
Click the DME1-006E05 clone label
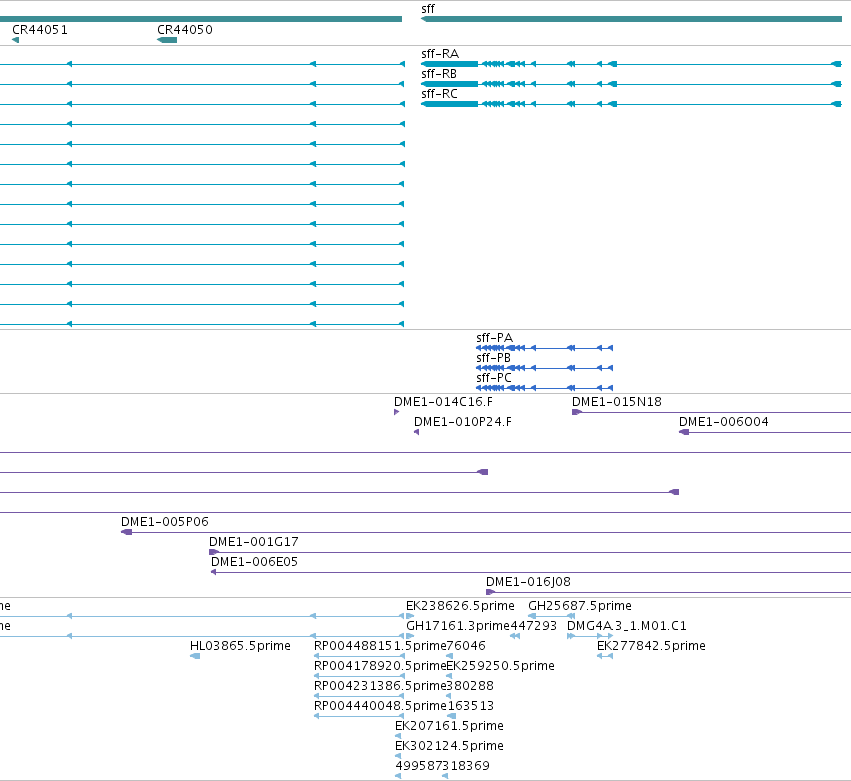pos(255,562)
